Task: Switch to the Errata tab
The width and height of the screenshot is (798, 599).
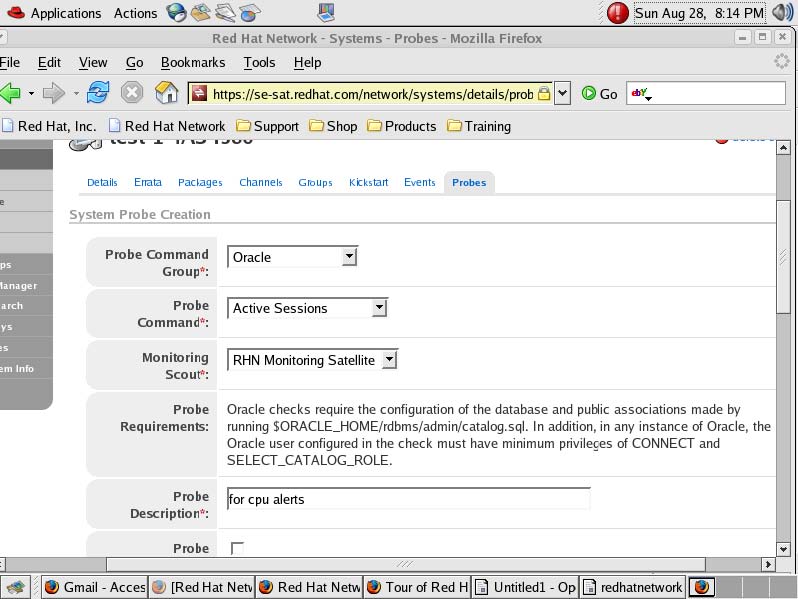Action: click(148, 182)
